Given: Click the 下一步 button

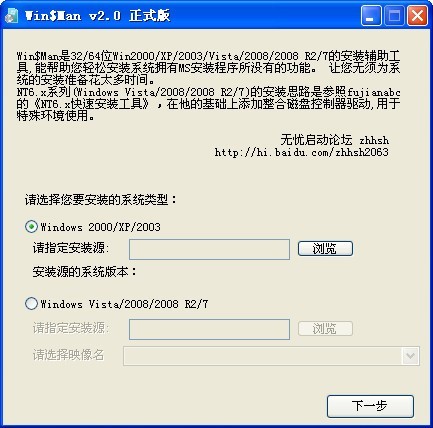Looking at the screenshot, I should pos(370,406).
